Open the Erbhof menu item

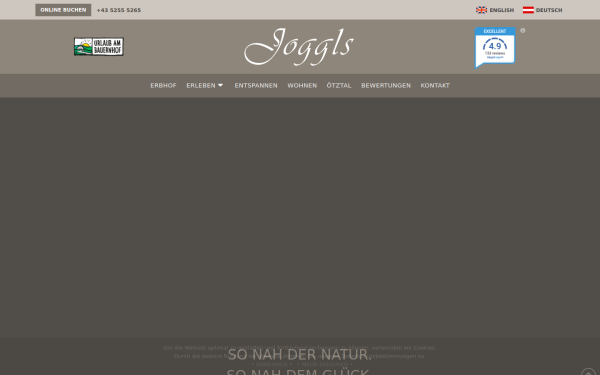click(x=163, y=86)
